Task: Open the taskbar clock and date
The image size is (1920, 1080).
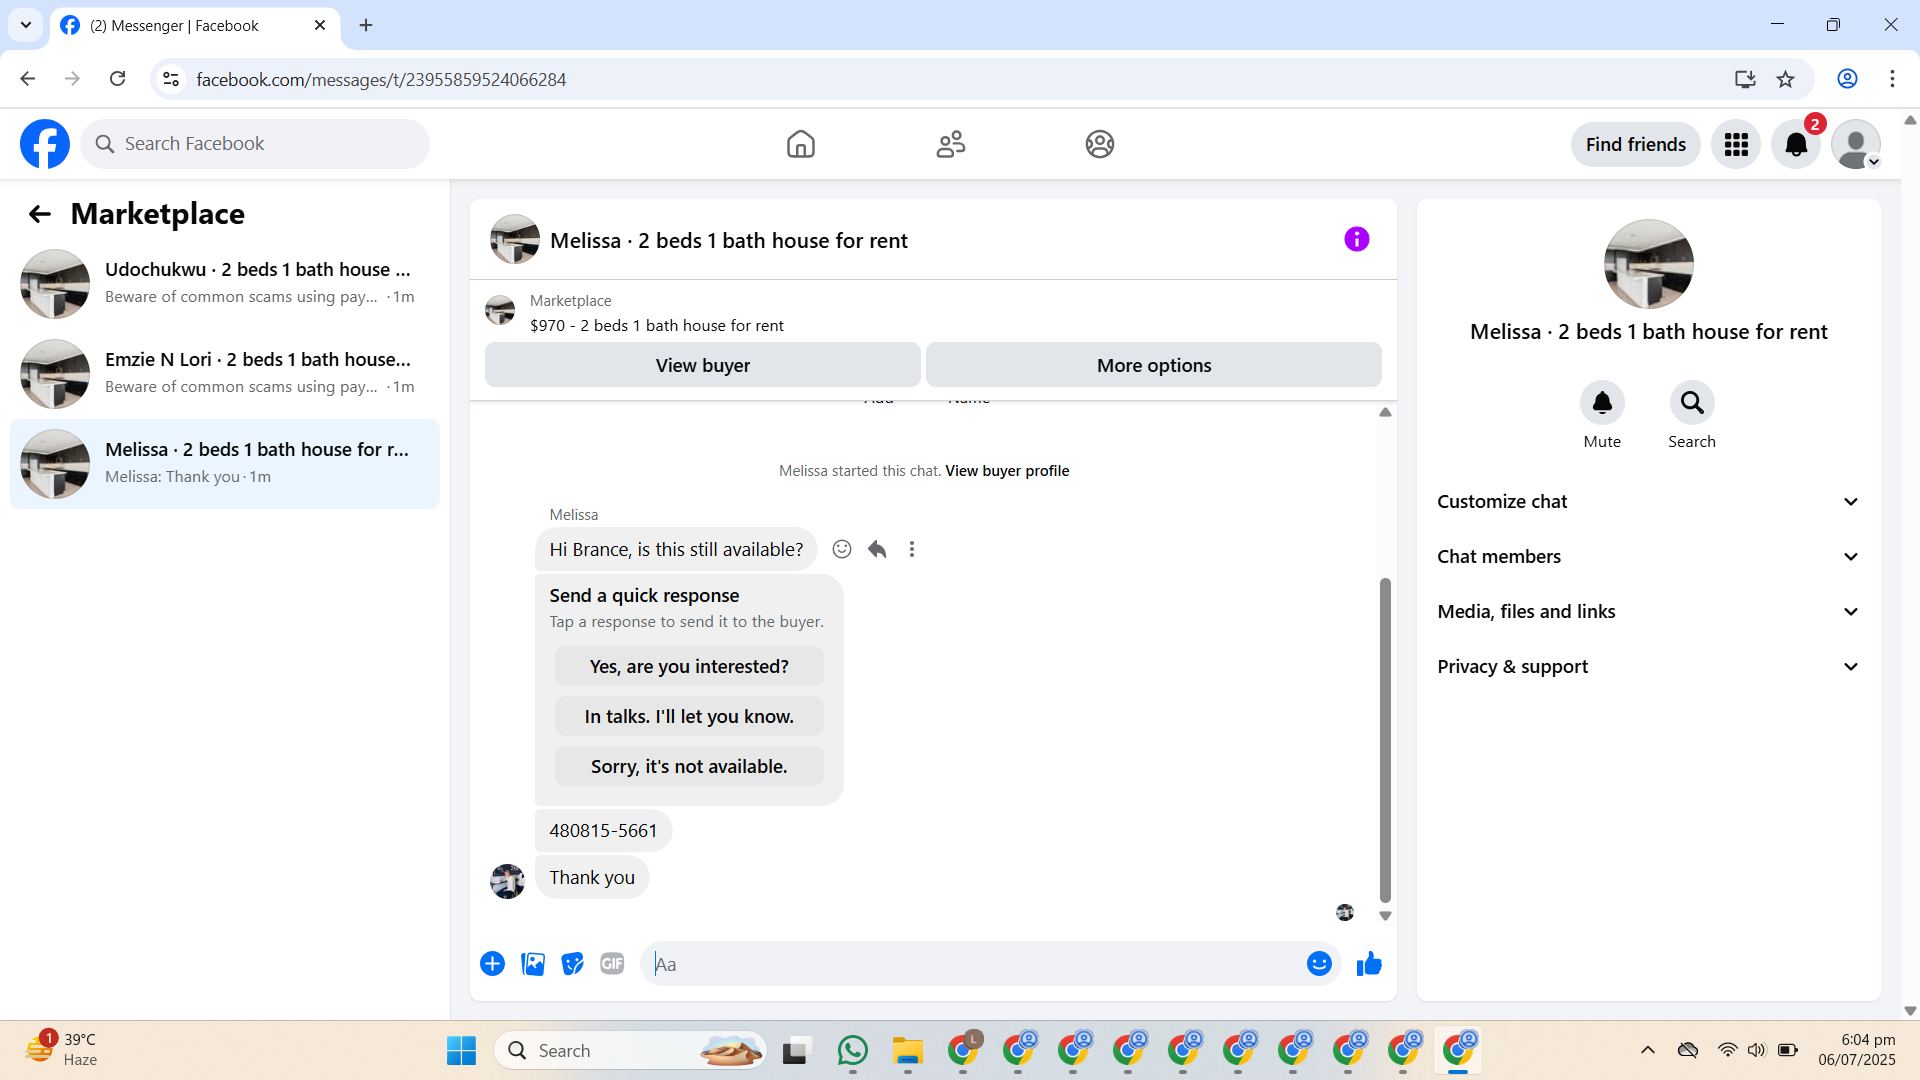Action: (x=1857, y=1050)
